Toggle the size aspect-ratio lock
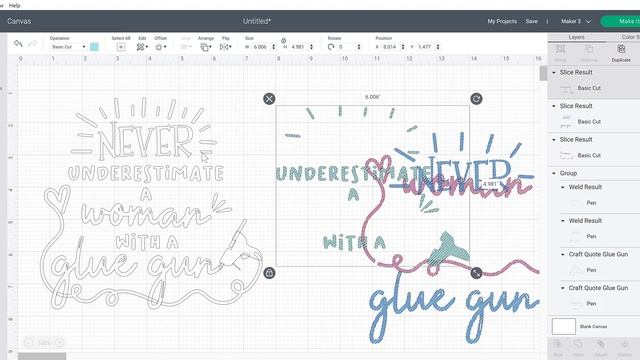The height and width of the screenshot is (360, 640). click(283, 40)
